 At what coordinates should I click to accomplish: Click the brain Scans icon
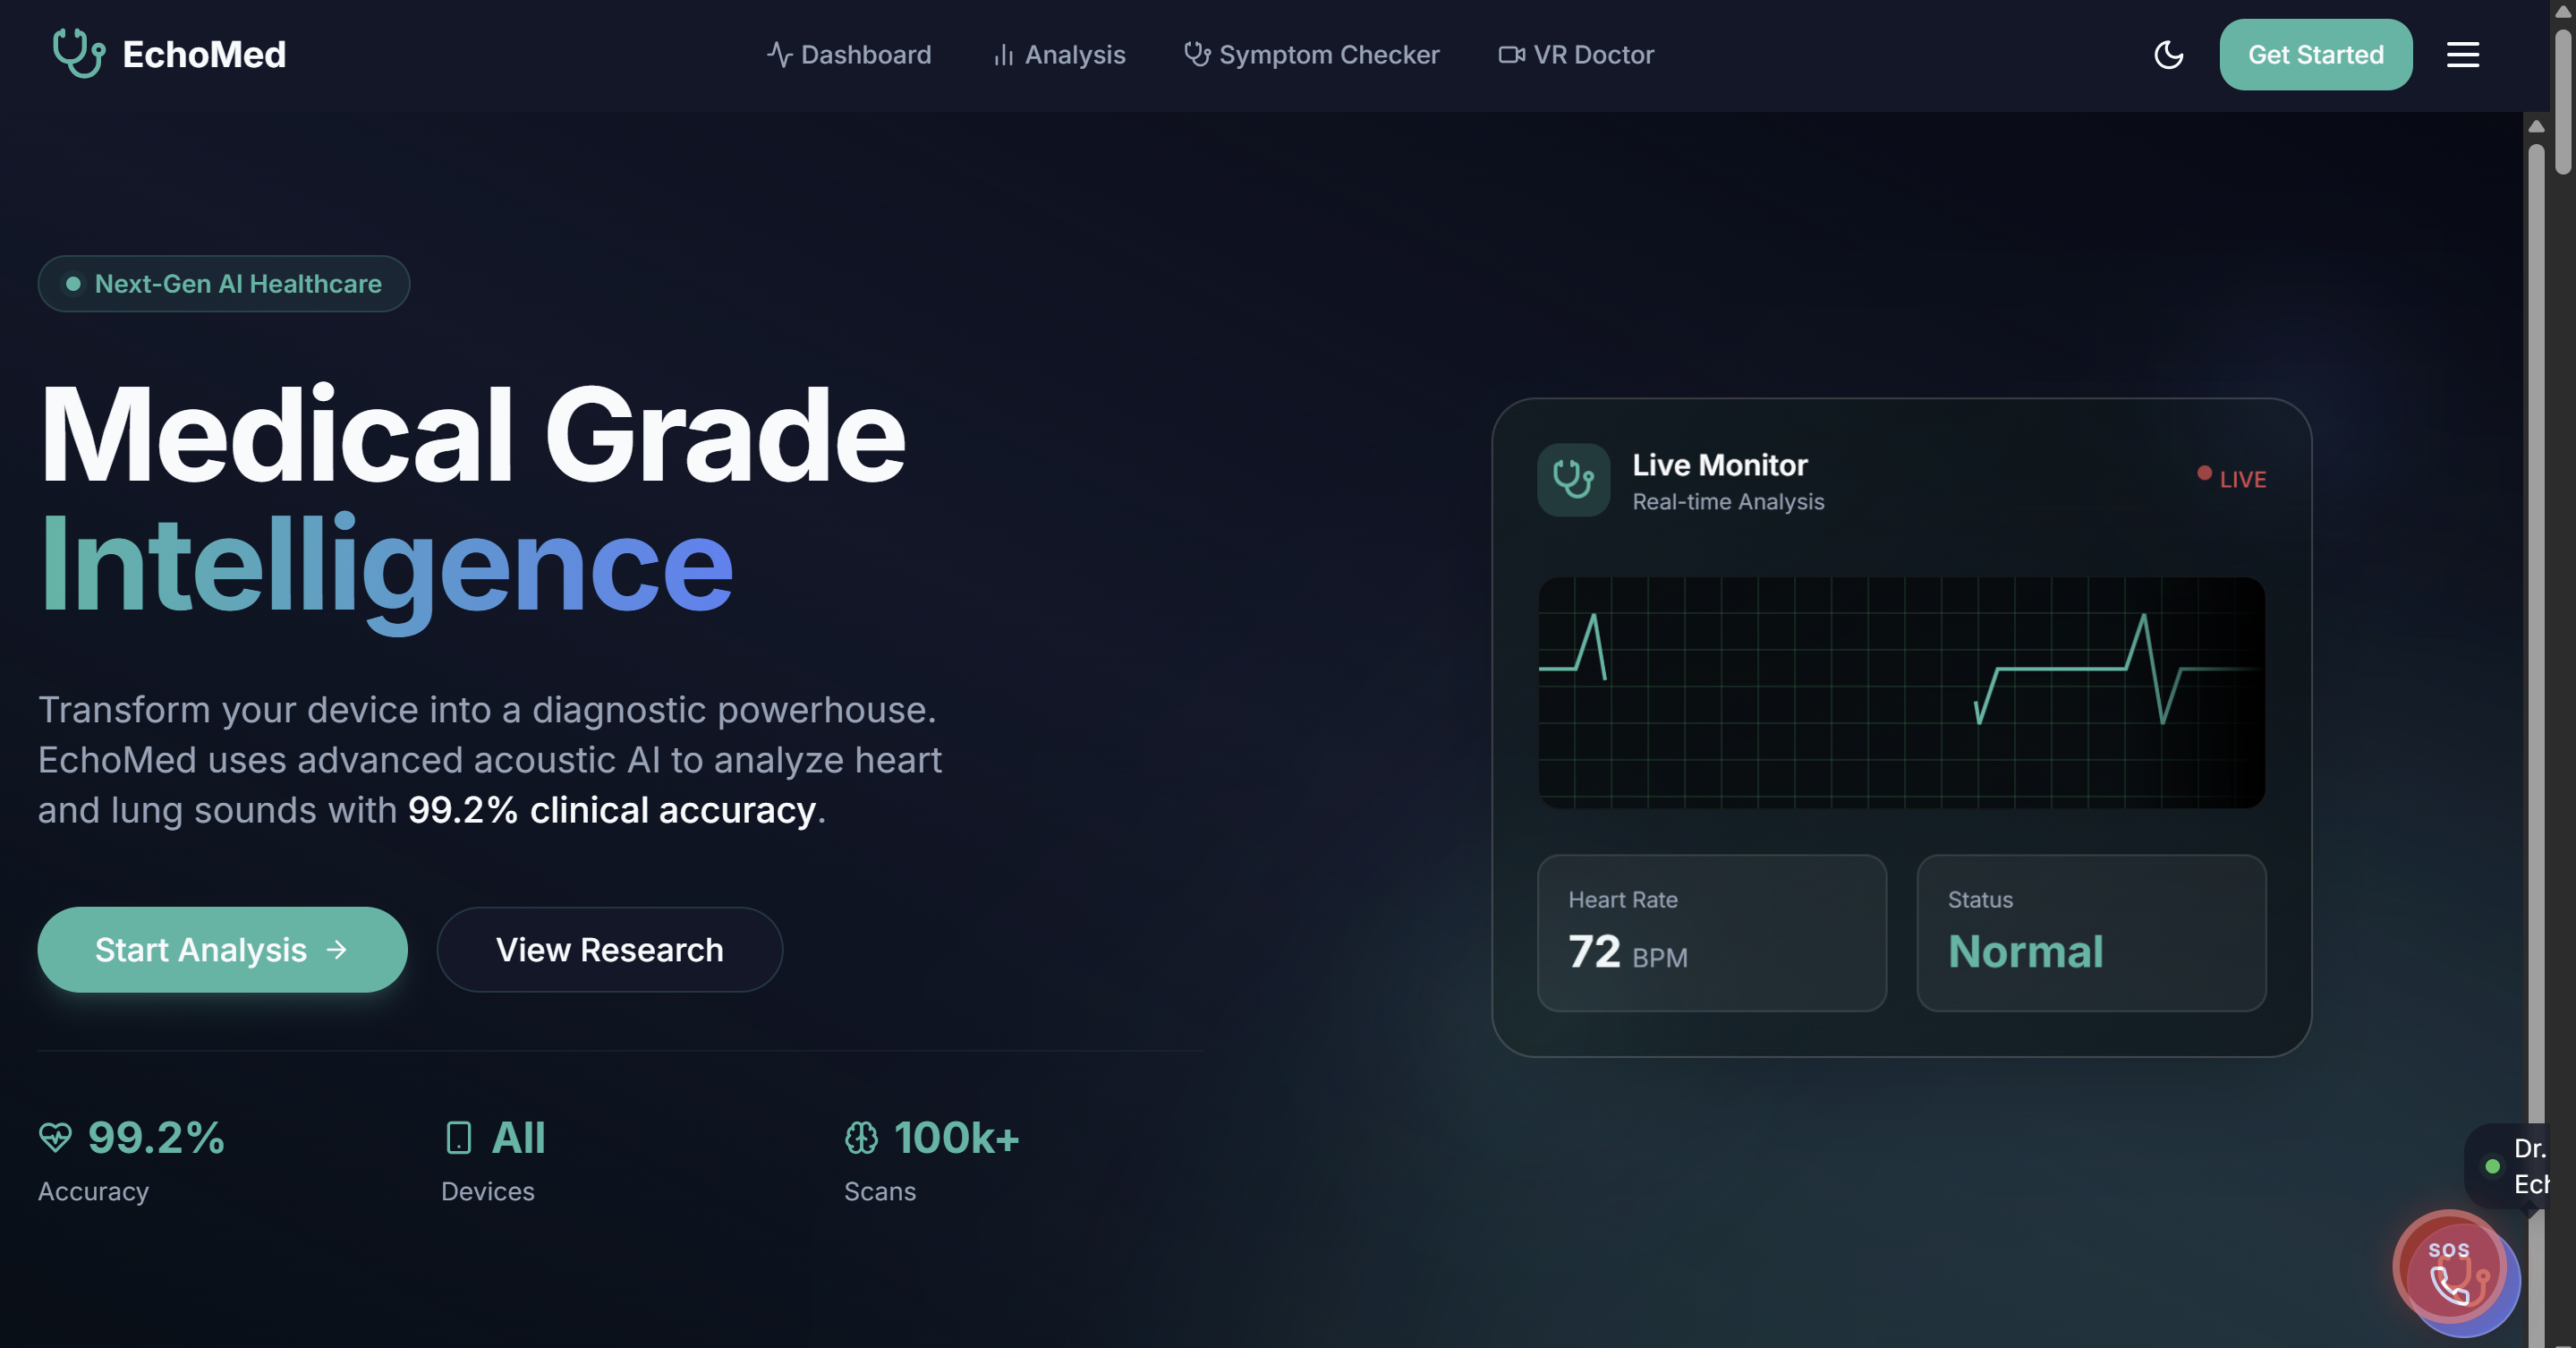[x=861, y=1137]
